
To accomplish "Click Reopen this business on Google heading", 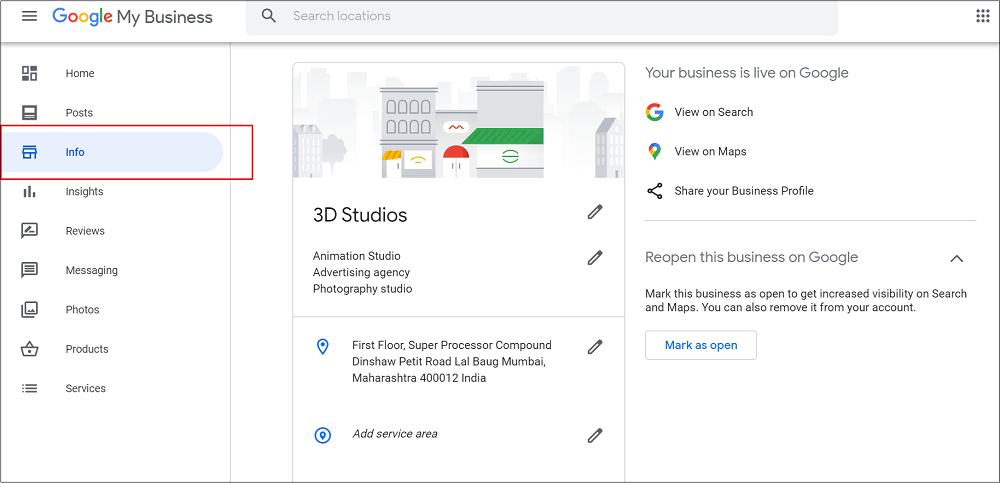I will click(751, 258).
